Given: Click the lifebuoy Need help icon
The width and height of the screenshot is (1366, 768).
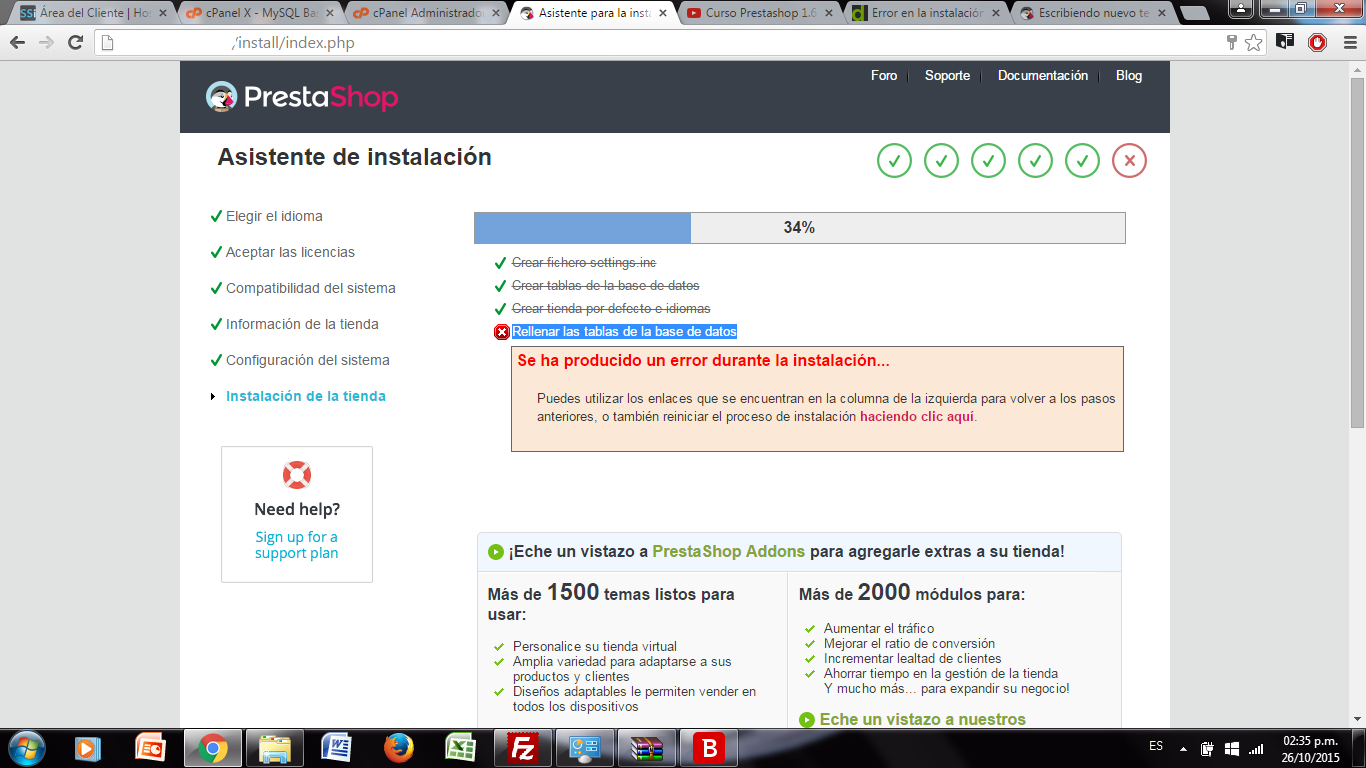Looking at the screenshot, I should coord(296,475).
